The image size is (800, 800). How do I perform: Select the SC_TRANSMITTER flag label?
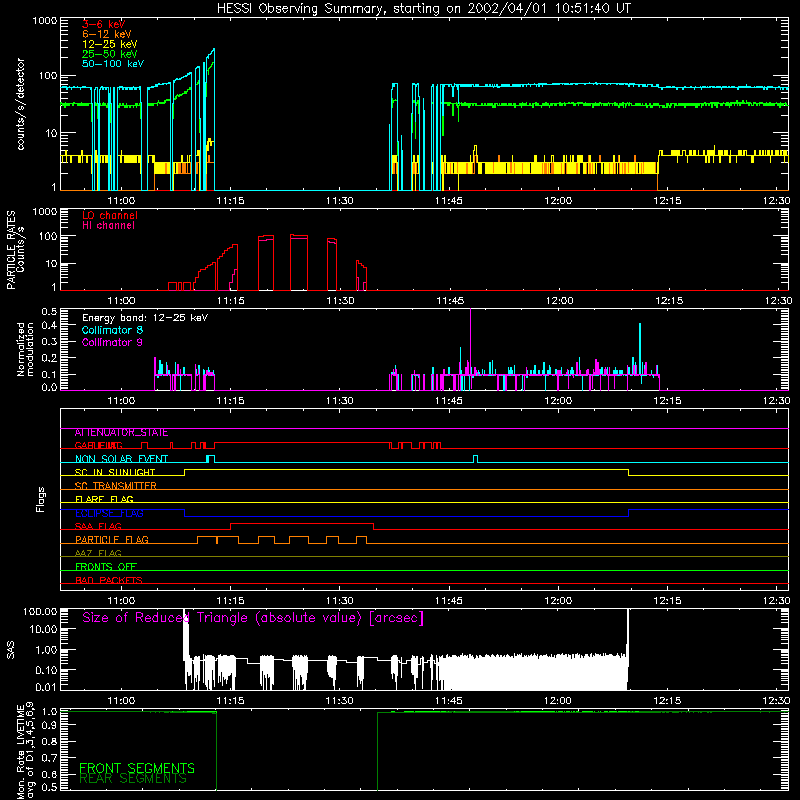[x=116, y=486]
